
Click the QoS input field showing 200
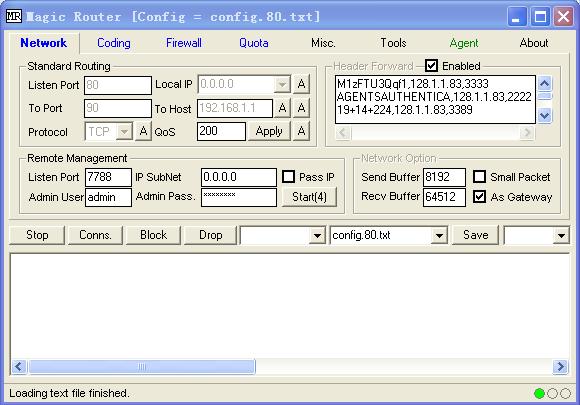point(221,131)
